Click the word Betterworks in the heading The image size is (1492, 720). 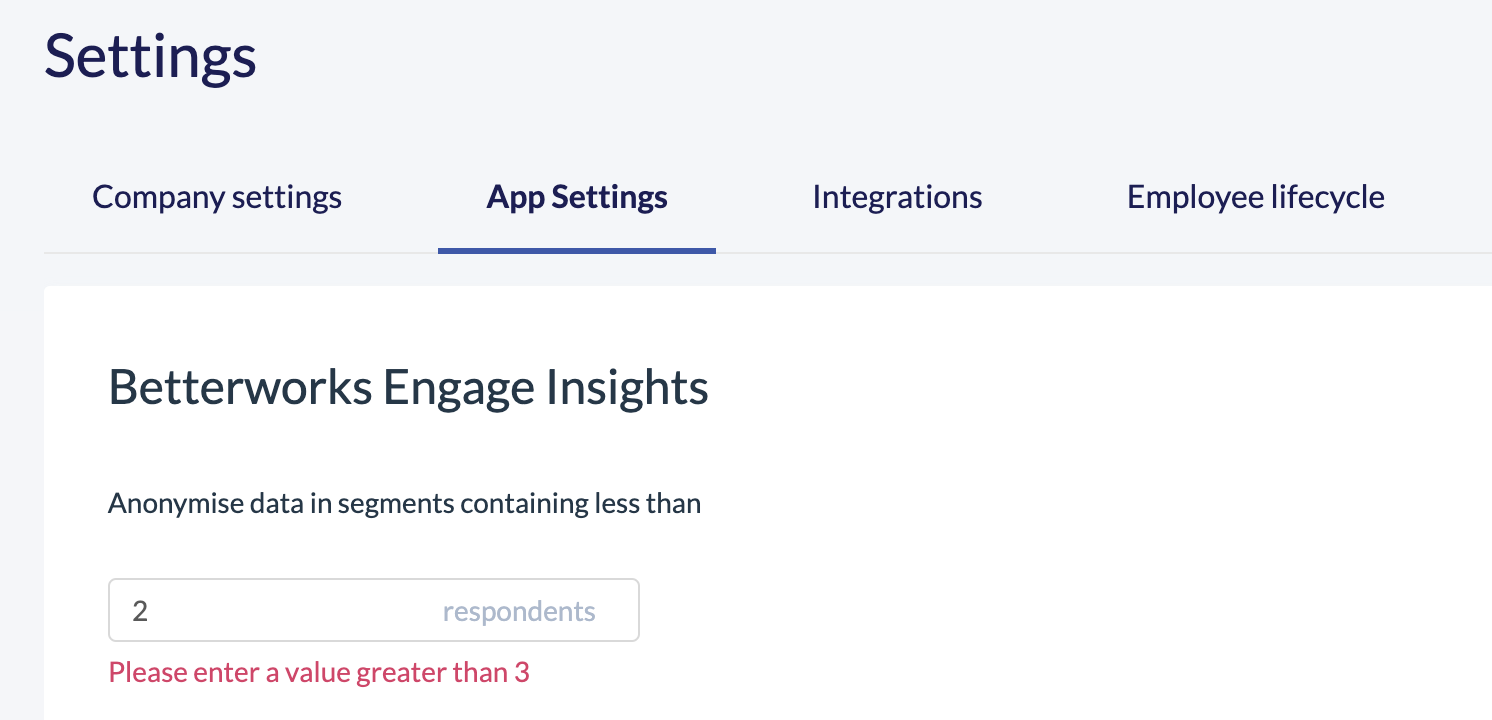240,387
